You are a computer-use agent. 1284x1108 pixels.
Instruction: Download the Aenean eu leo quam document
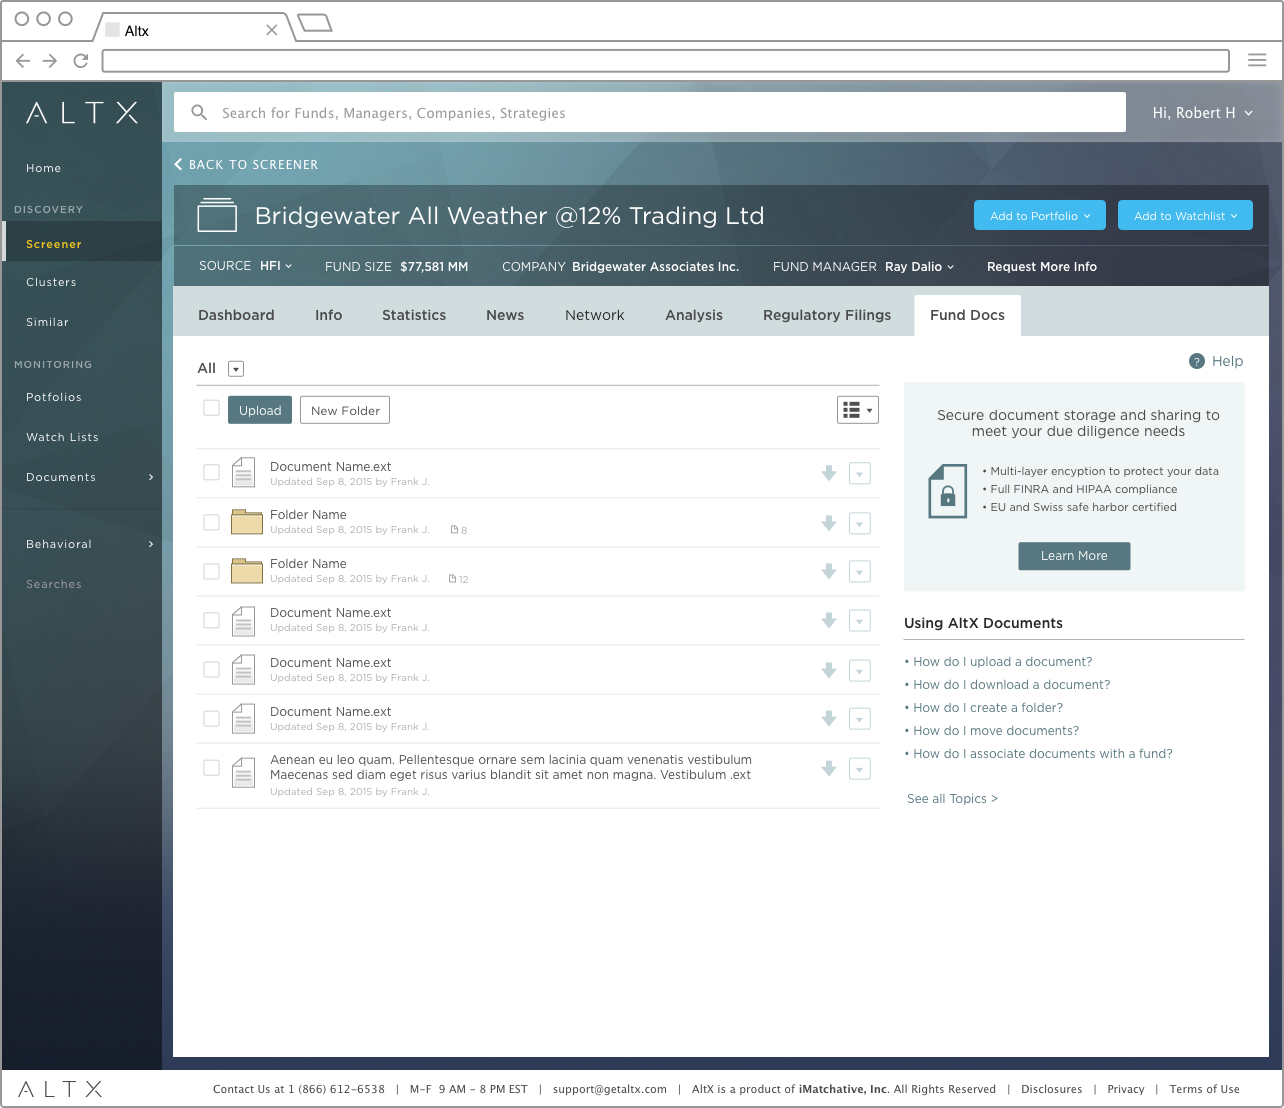tap(829, 768)
